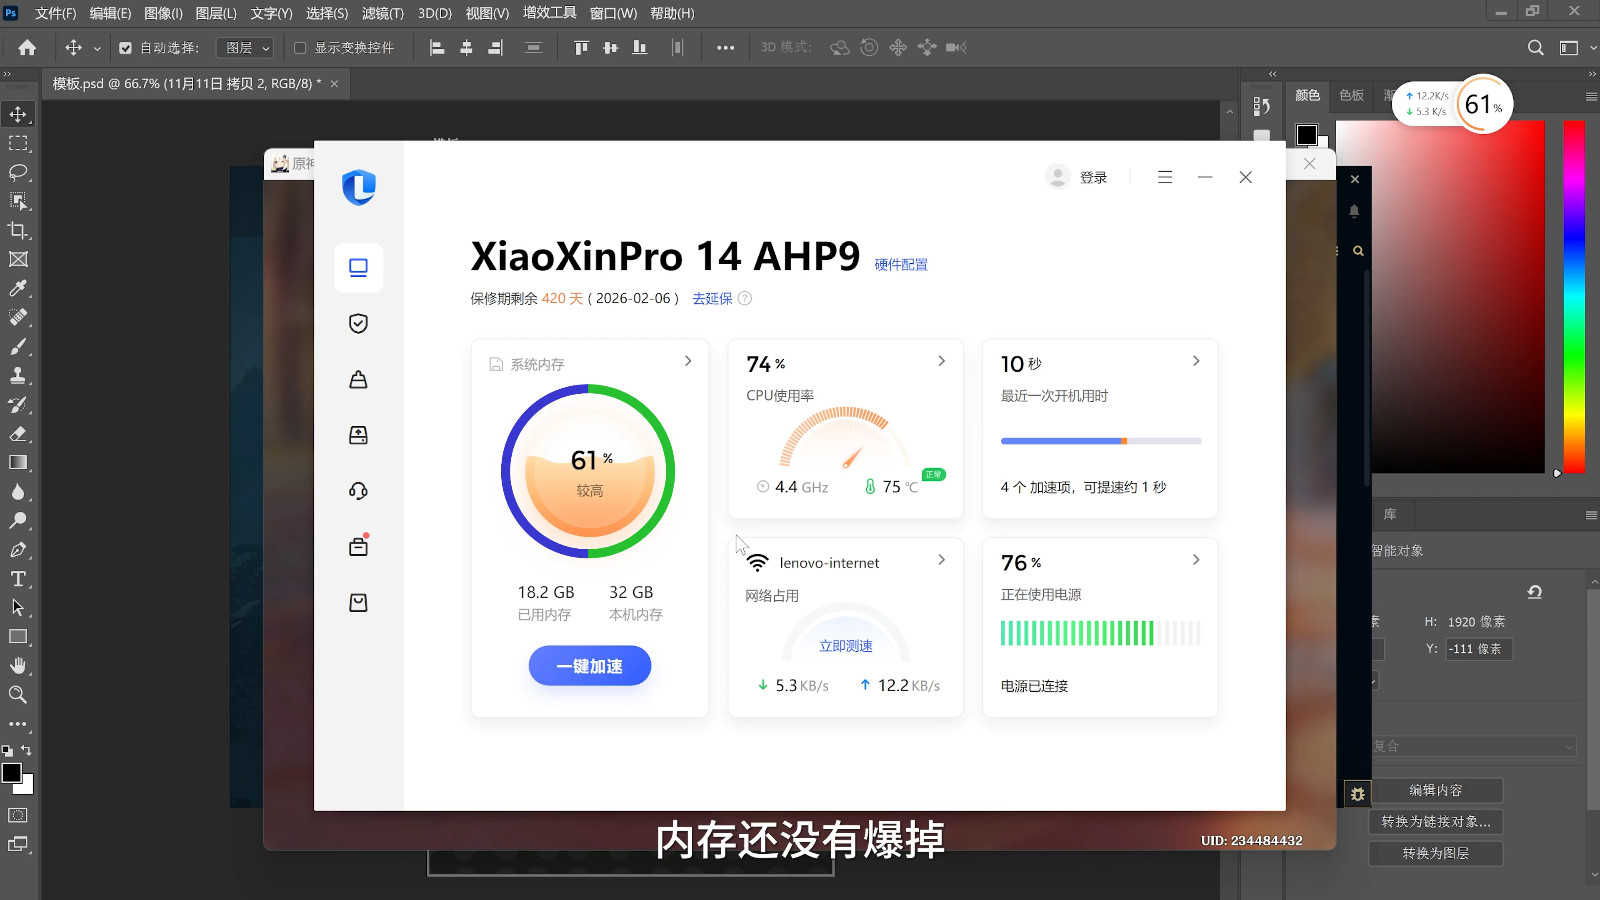Viewport: 1600px width, 900px height.
Task: Toggle the 自动选择 checkbox
Action: tap(125, 48)
